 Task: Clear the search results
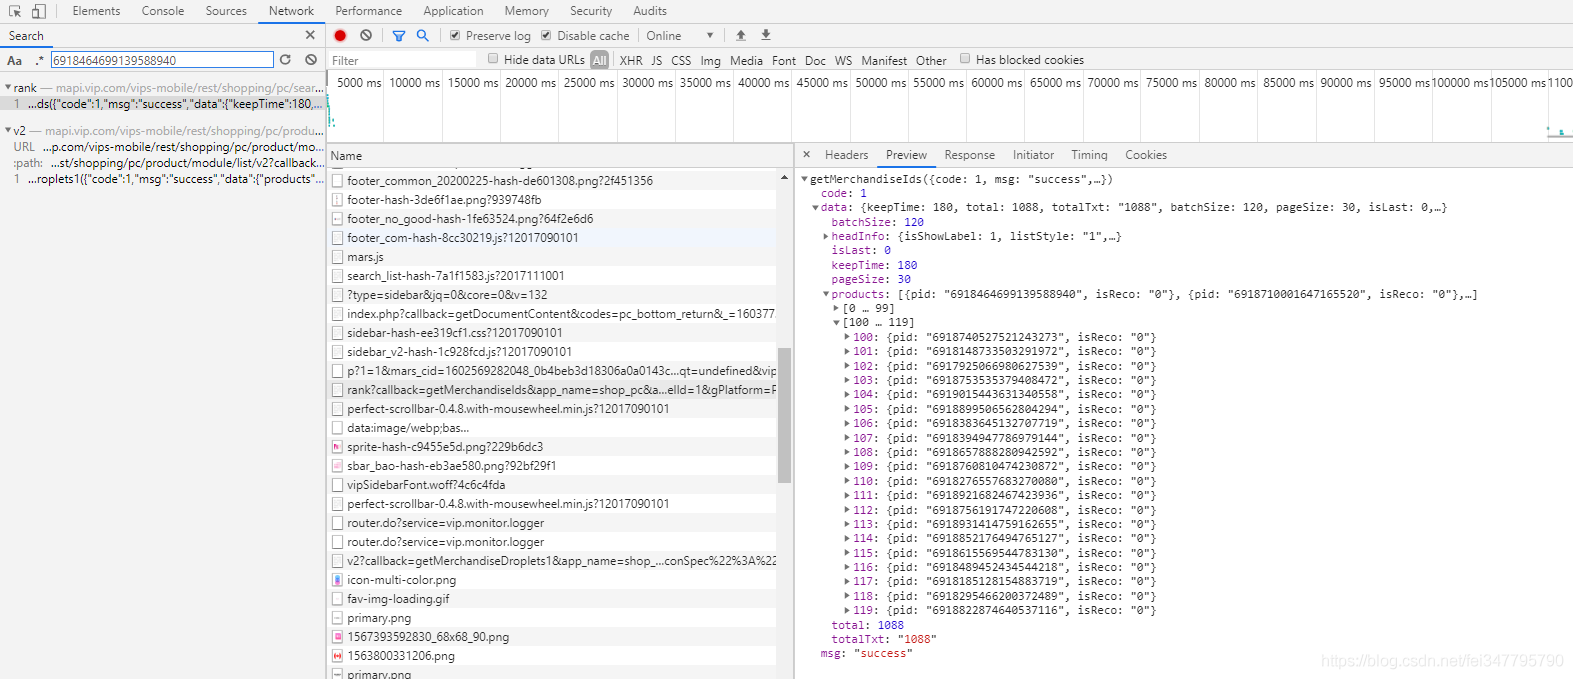pyautogui.click(x=311, y=60)
